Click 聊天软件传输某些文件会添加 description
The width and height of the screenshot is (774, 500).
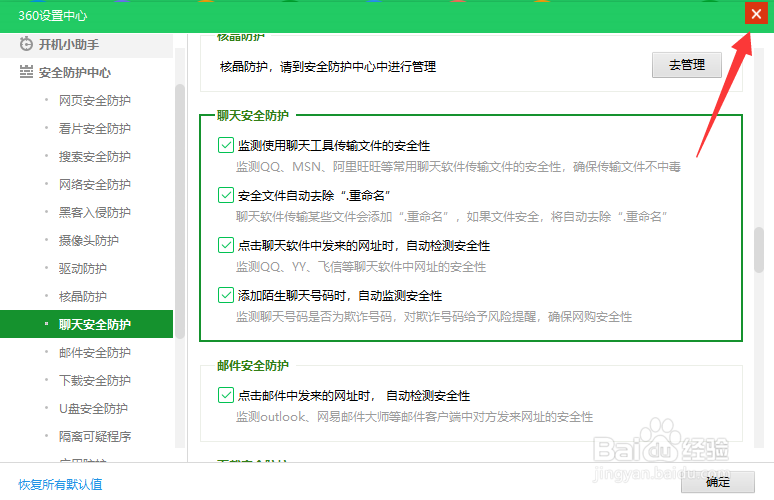point(452,217)
